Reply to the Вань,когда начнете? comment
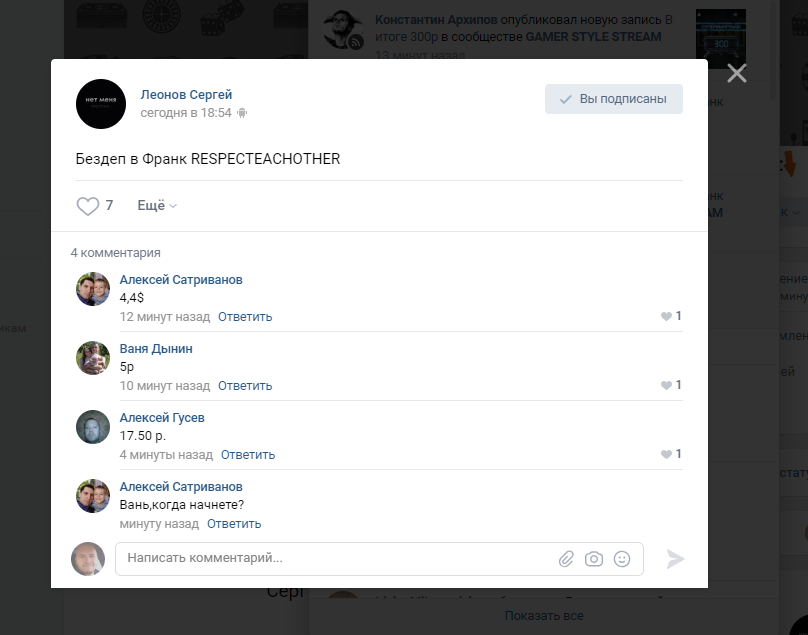Image resolution: width=808 pixels, height=635 pixels. (234, 524)
